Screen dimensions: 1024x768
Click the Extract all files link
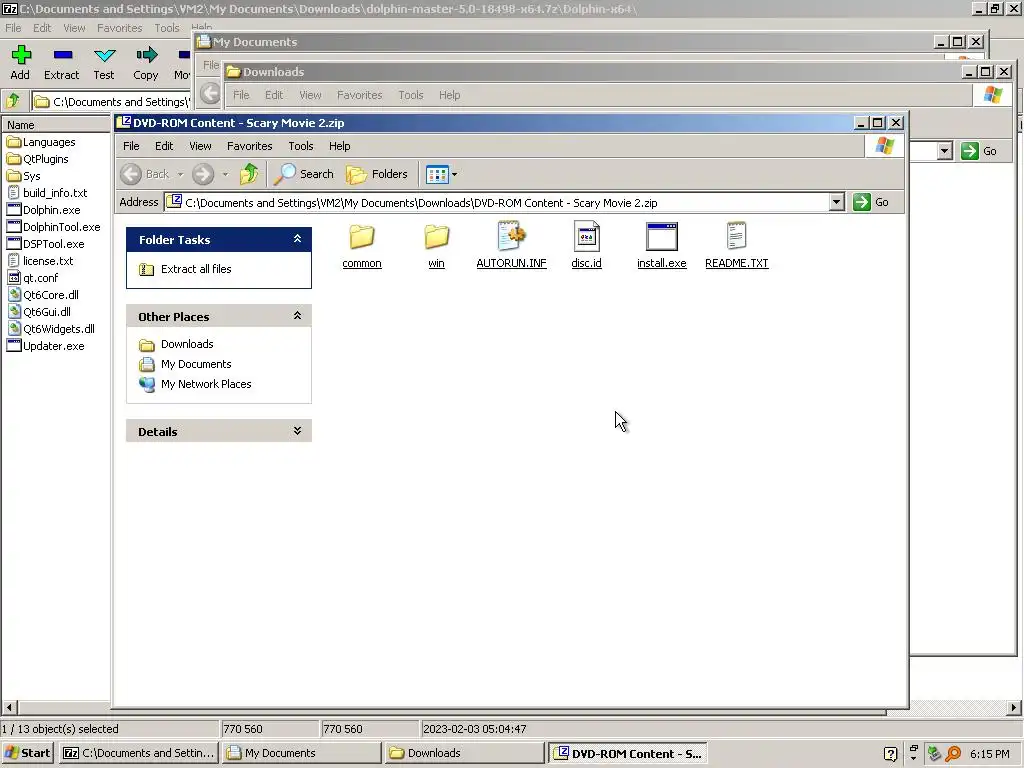[196, 269]
